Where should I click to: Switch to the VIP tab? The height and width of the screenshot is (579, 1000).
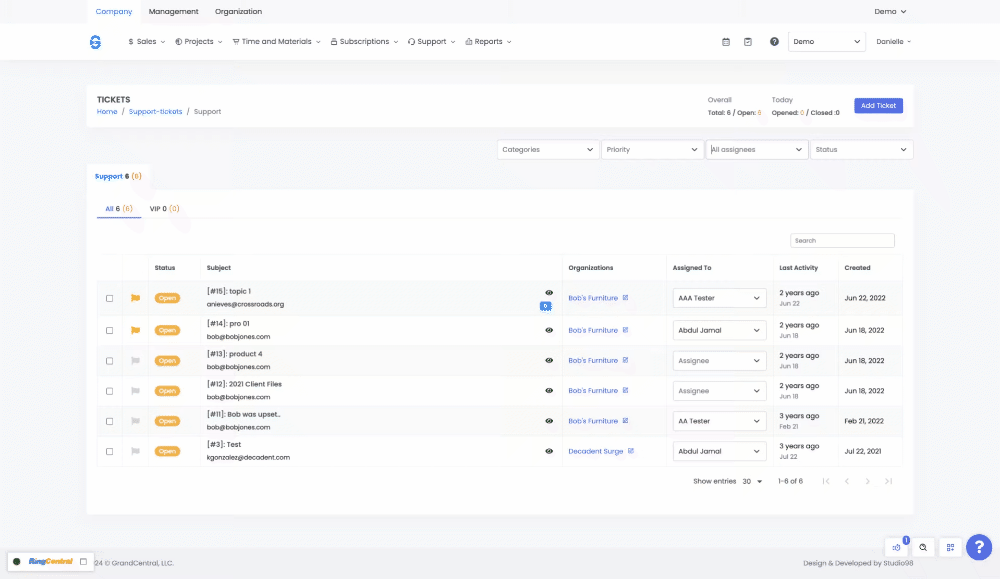click(x=164, y=209)
